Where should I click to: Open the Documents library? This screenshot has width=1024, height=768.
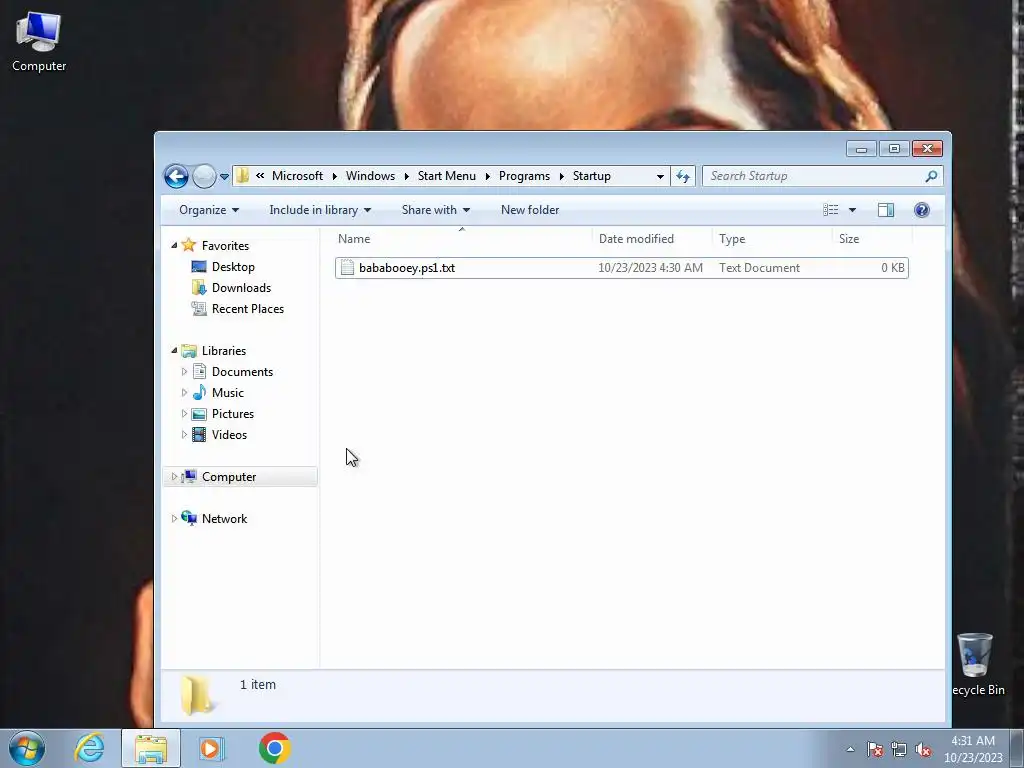242,372
